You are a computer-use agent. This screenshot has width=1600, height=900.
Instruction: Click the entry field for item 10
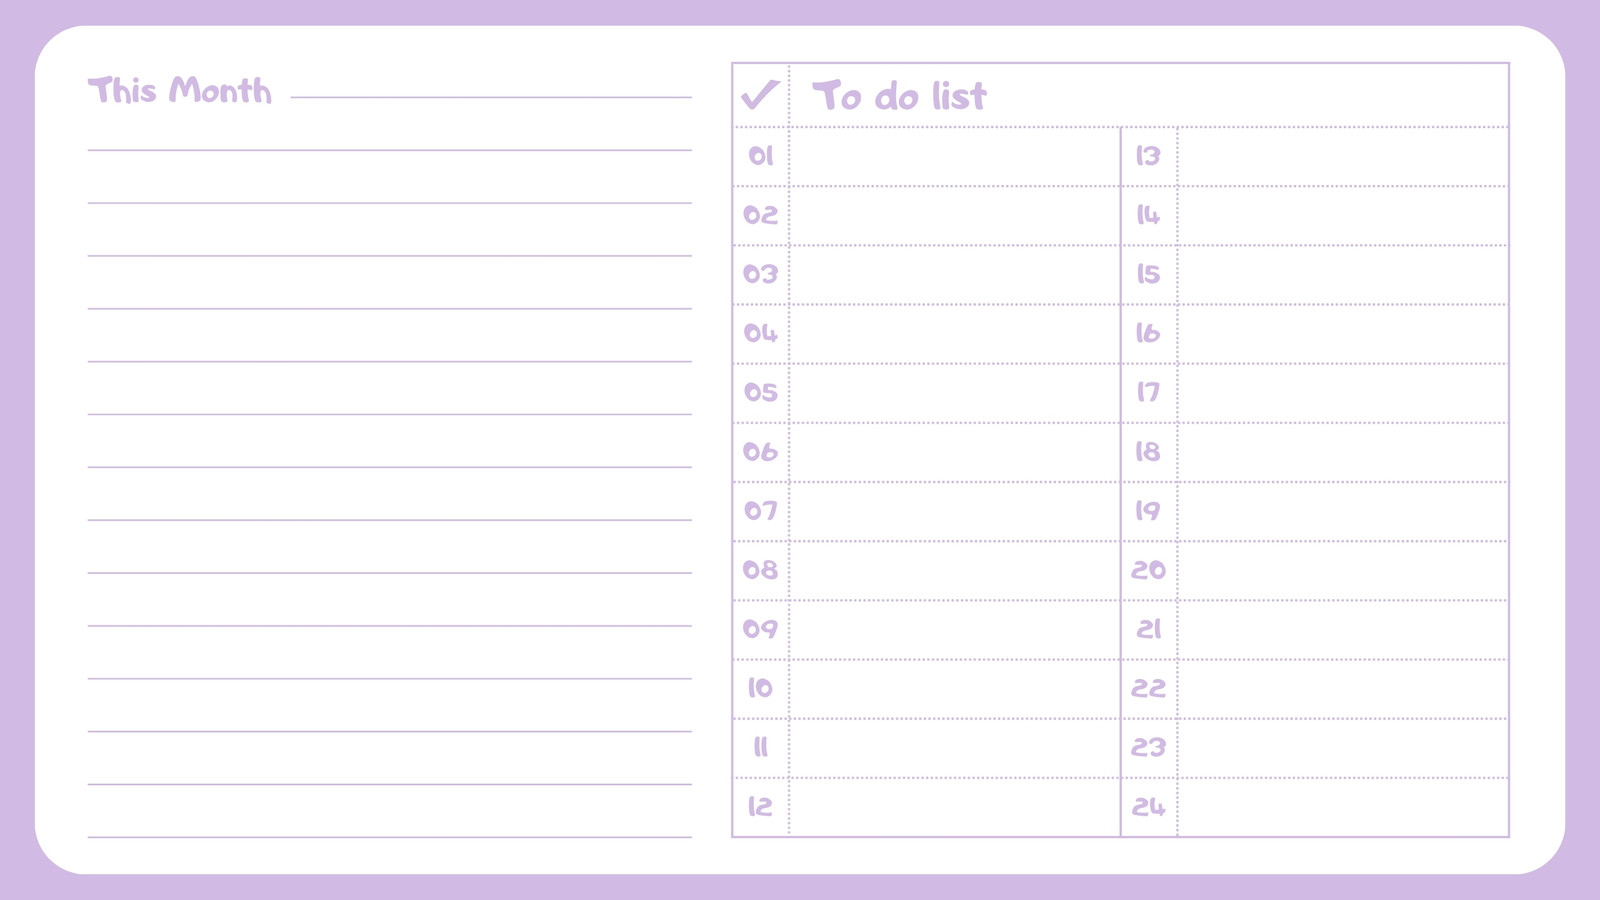(x=955, y=689)
